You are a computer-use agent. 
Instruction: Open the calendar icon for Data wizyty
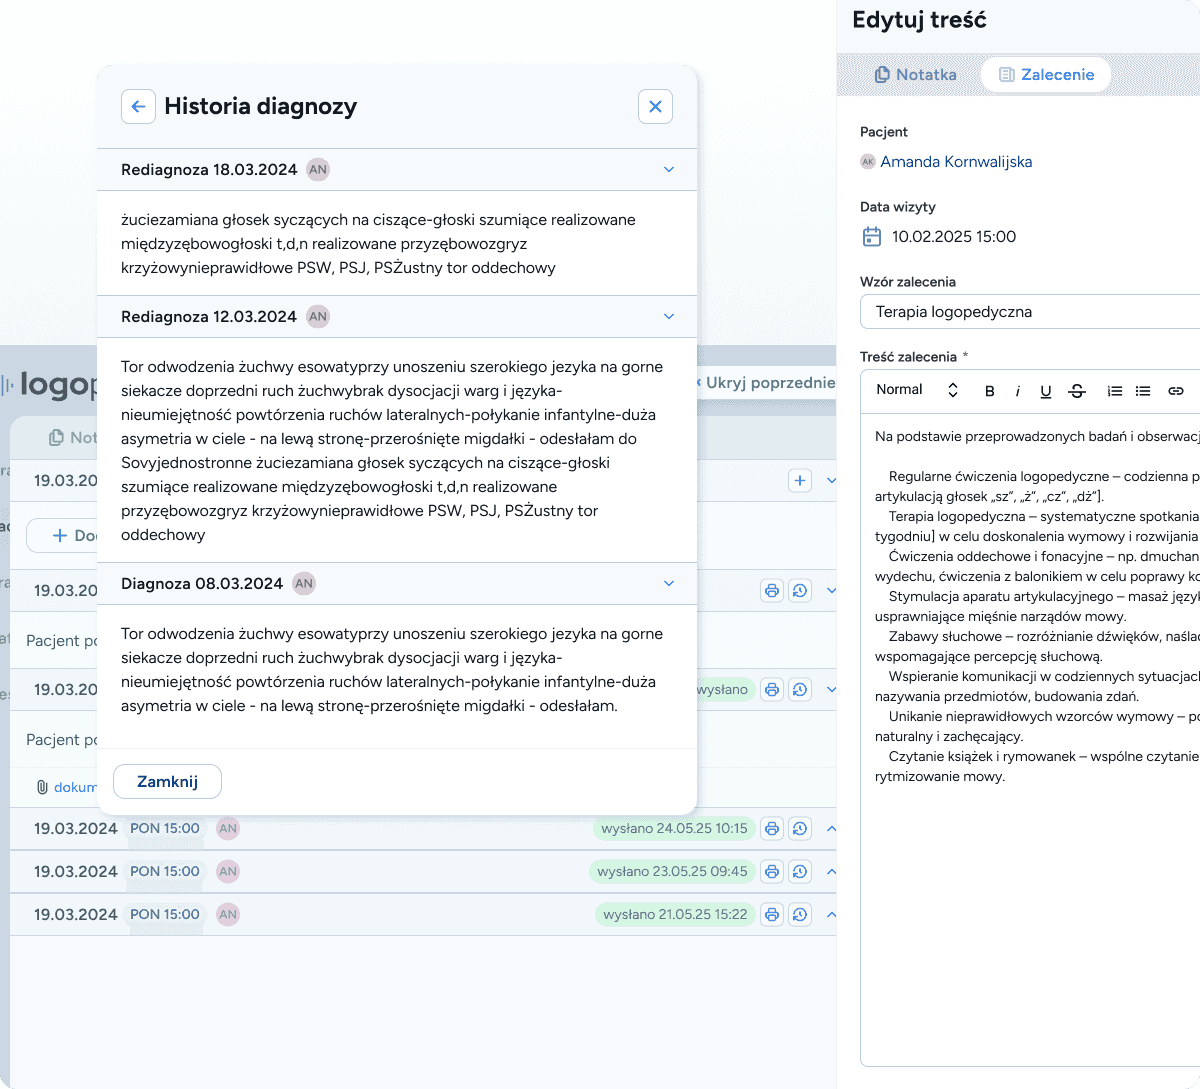872,237
